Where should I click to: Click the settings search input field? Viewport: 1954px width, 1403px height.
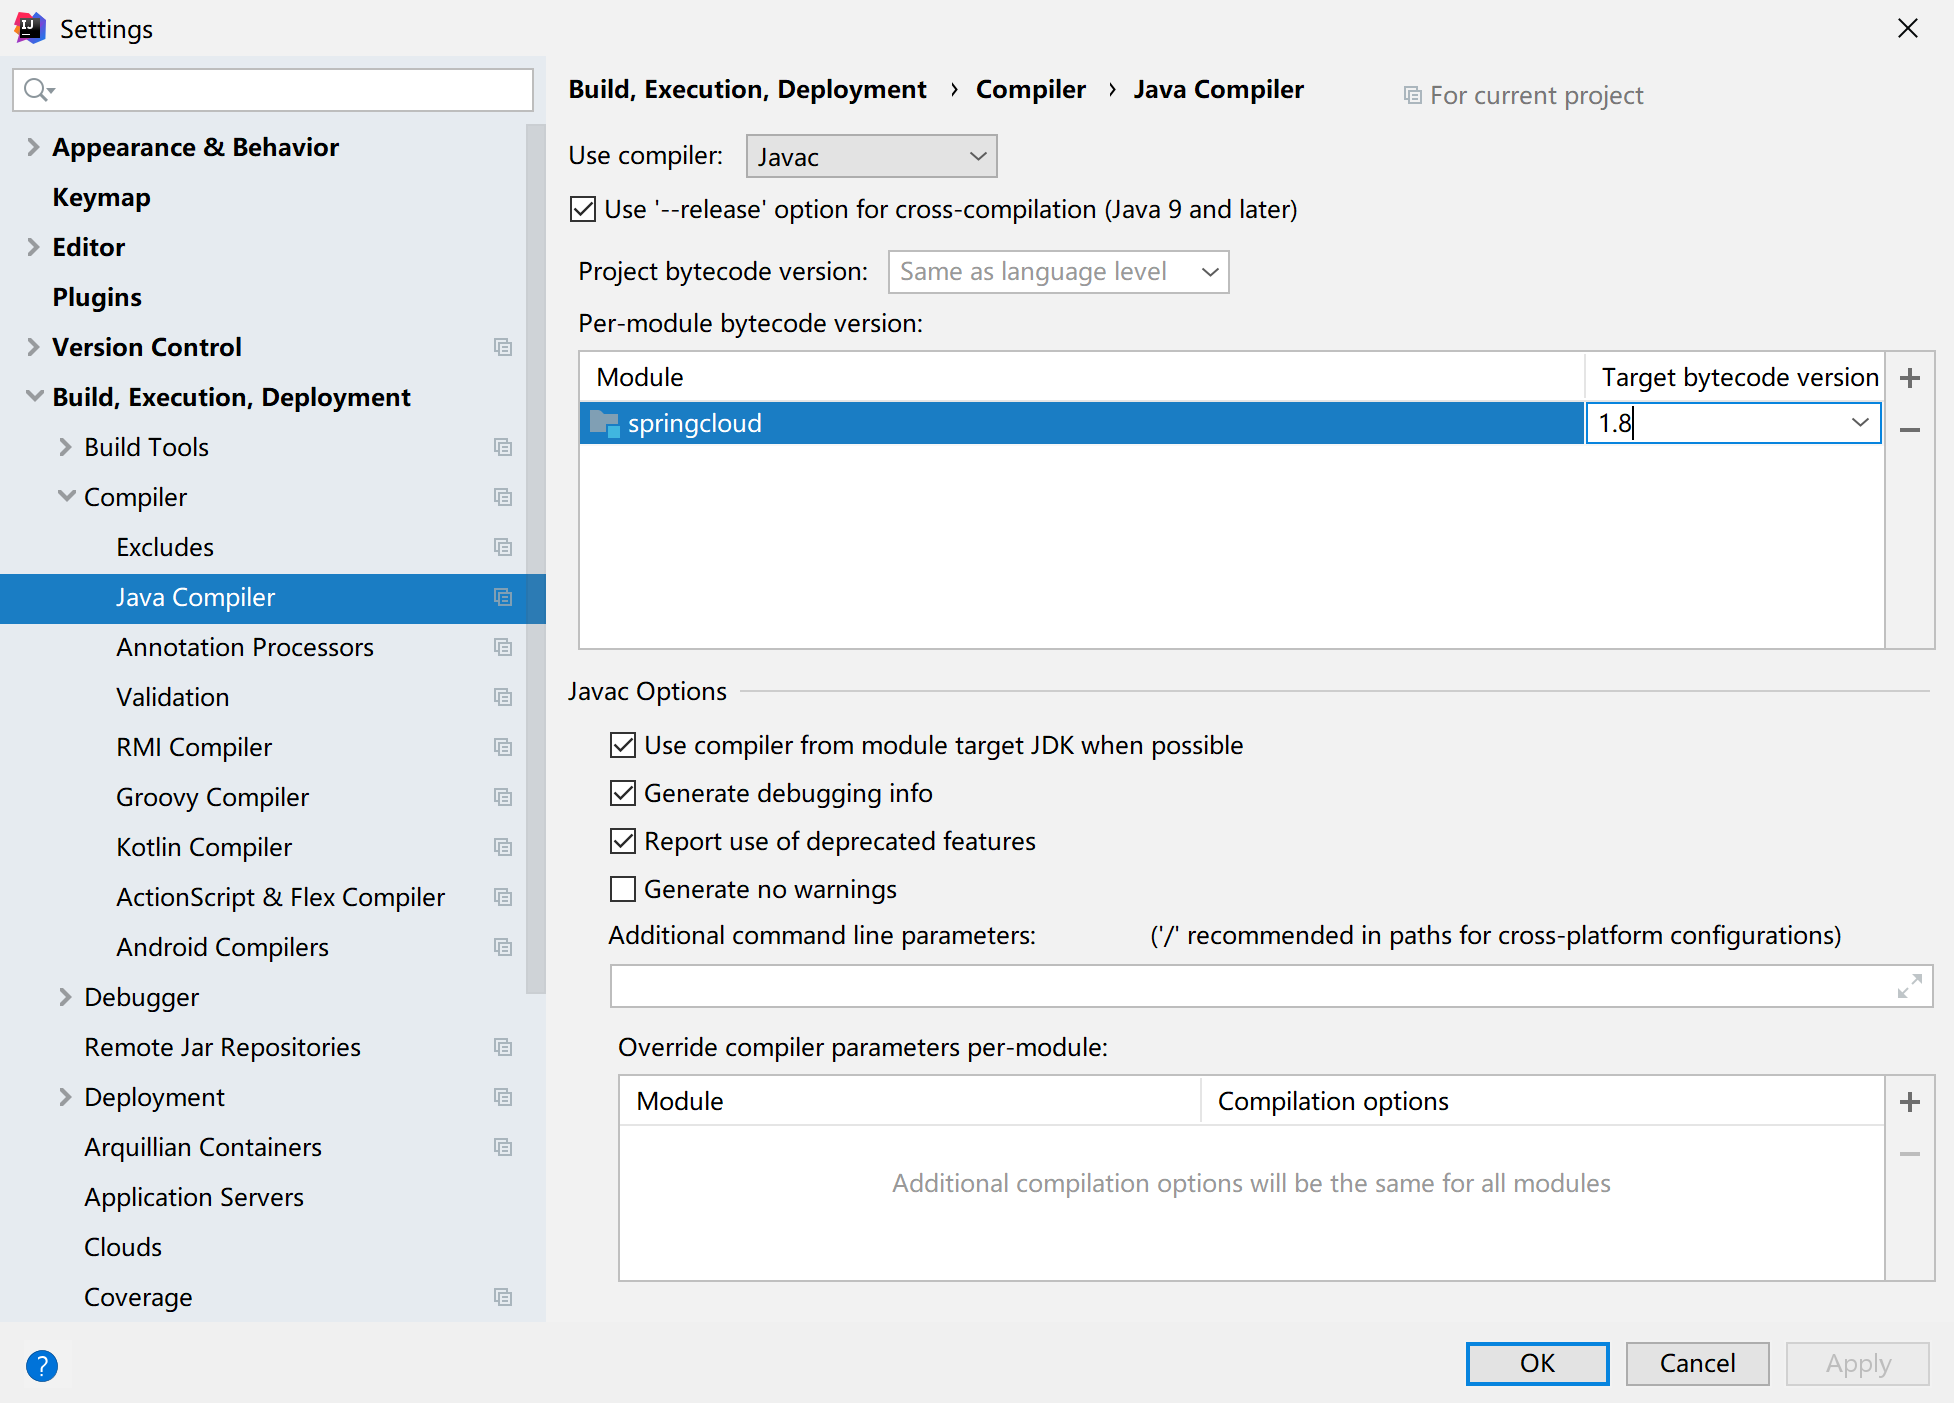[273, 90]
